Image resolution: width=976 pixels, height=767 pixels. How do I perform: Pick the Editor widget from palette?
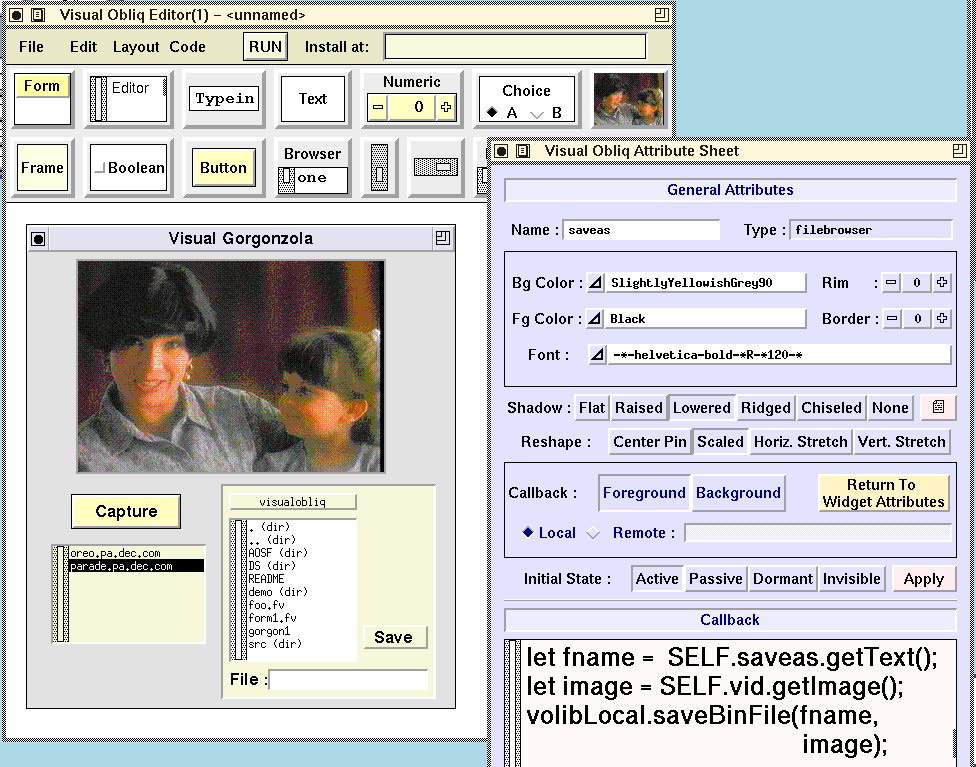coord(129,98)
